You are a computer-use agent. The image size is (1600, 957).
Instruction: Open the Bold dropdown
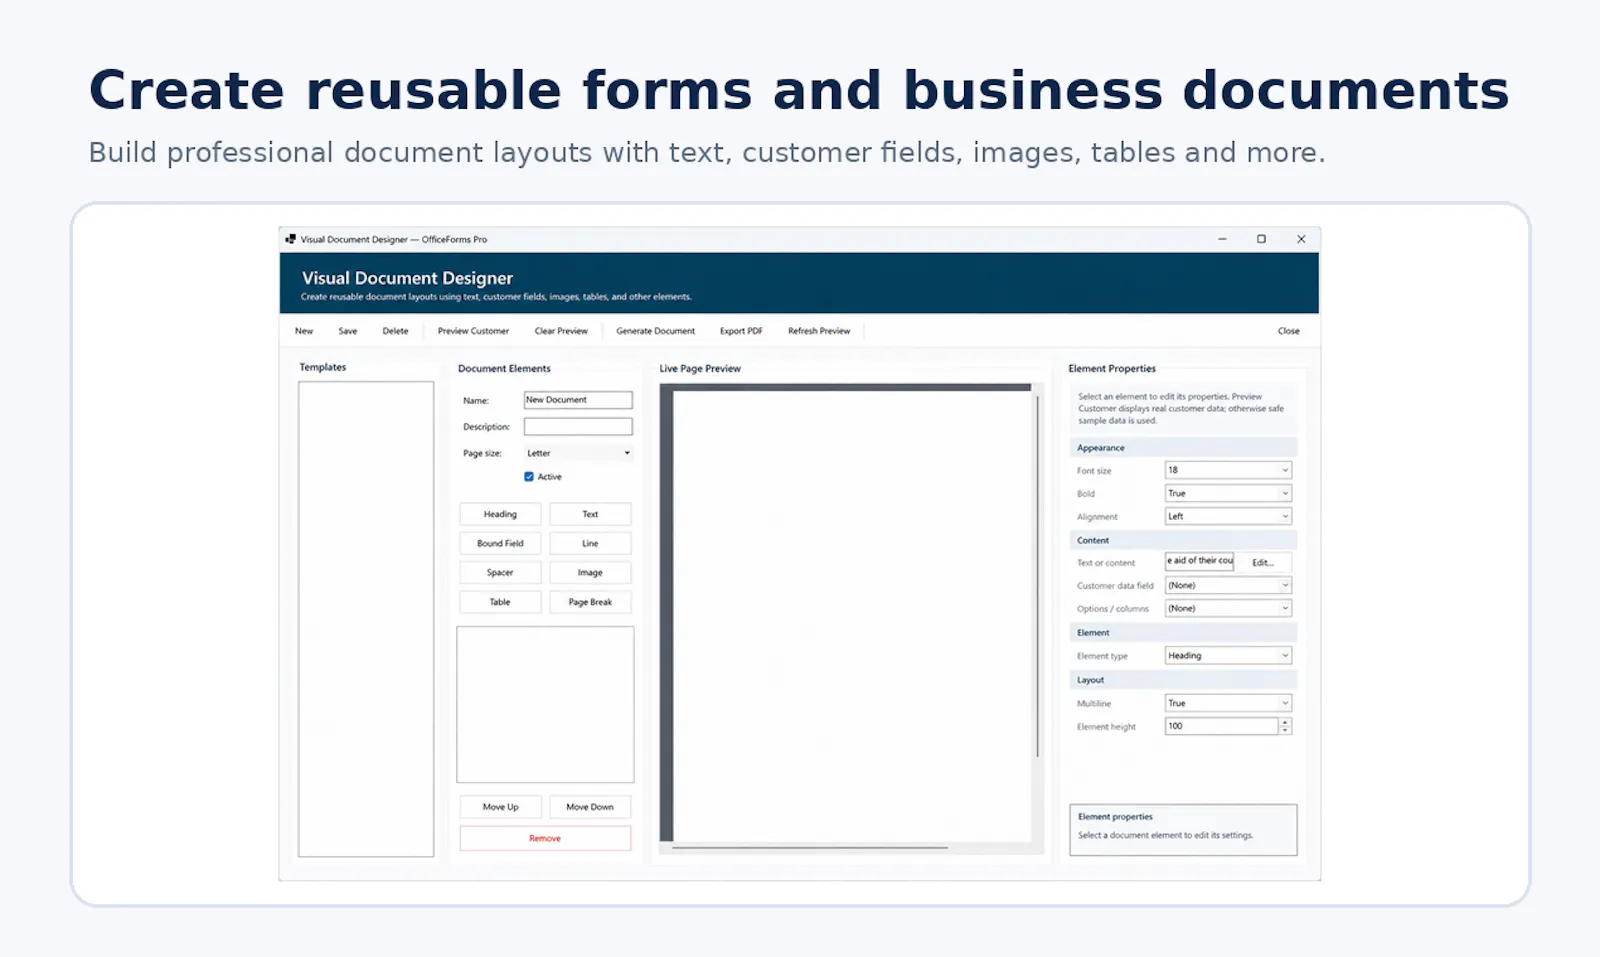click(1228, 493)
